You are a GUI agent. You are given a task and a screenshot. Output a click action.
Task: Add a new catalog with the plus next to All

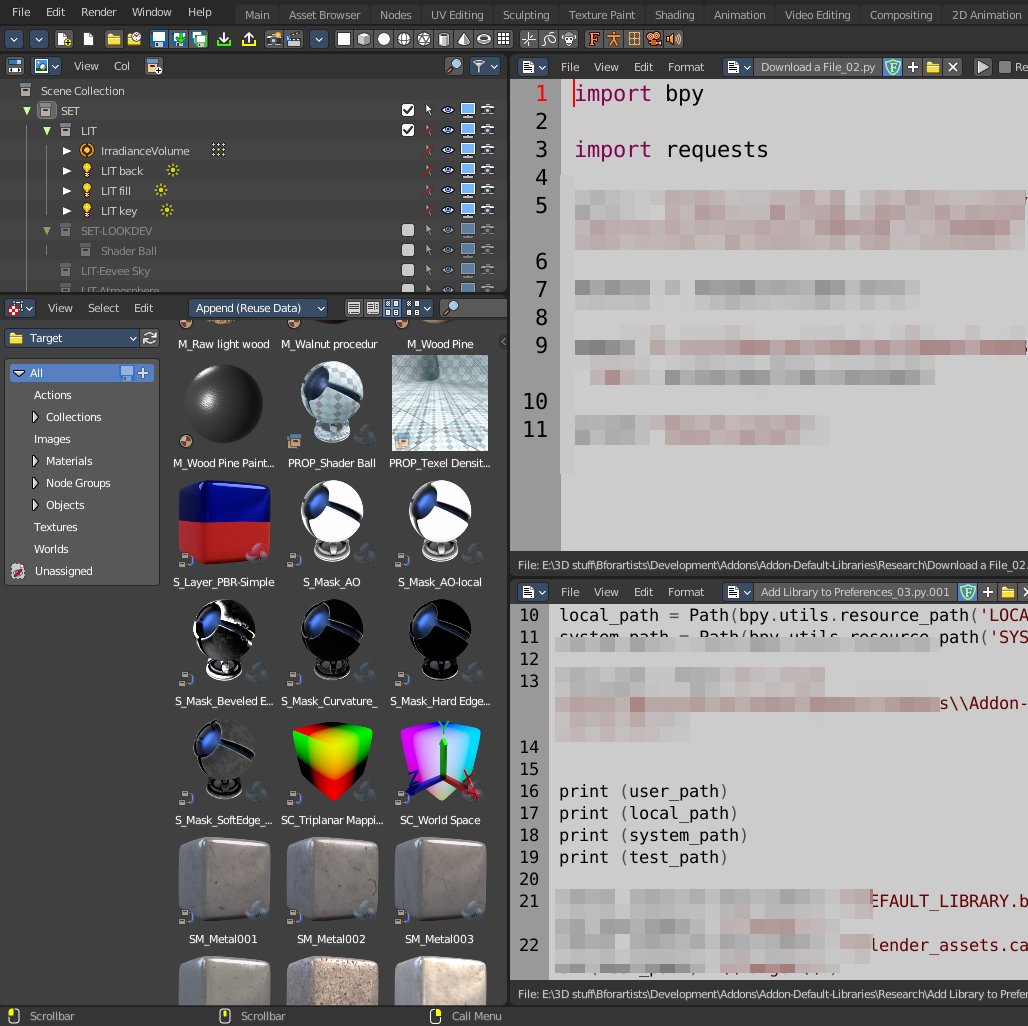pyautogui.click(x=143, y=373)
